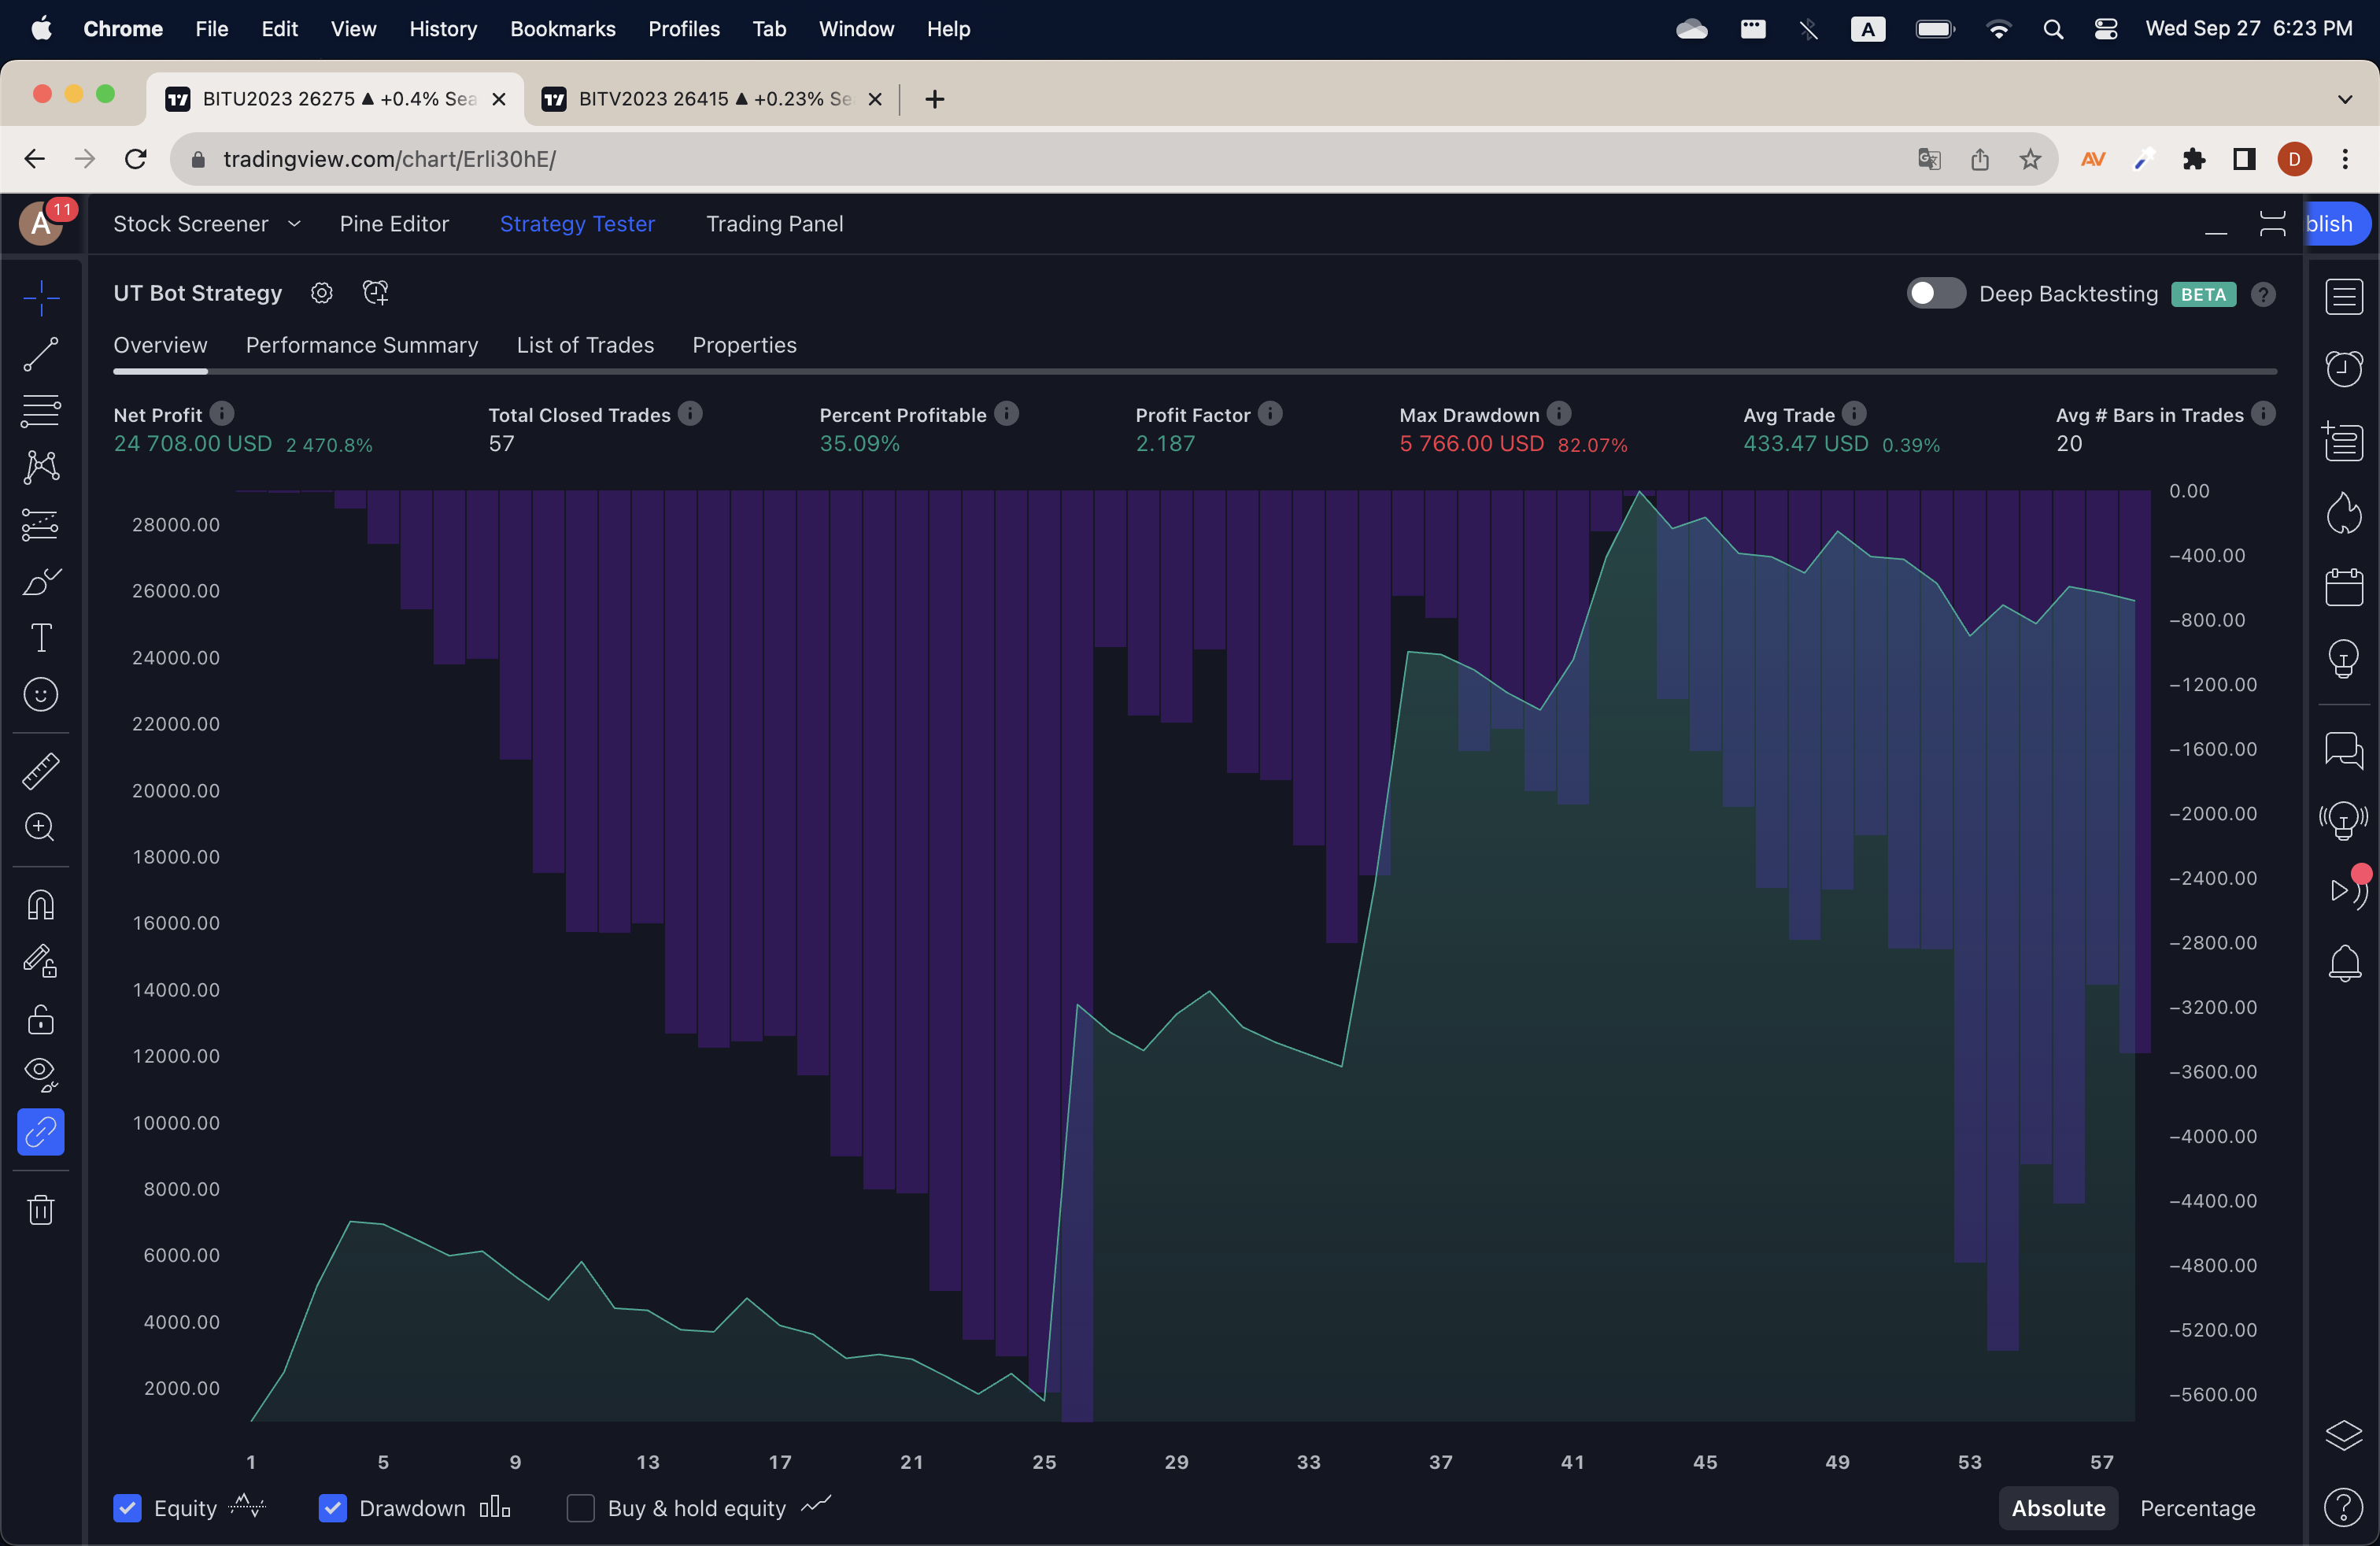Click the trash remove drawings icon
This screenshot has height=1546, width=2380.
[x=41, y=1210]
